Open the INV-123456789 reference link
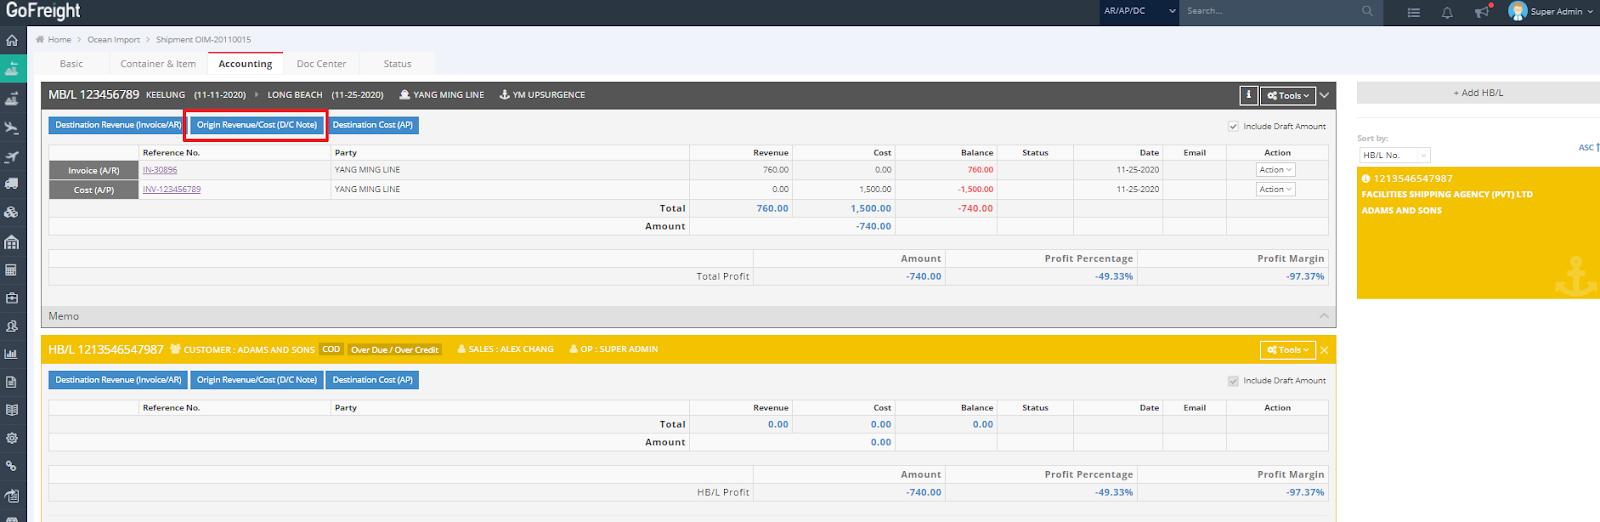The height and width of the screenshot is (522, 1600). (x=172, y=189)
